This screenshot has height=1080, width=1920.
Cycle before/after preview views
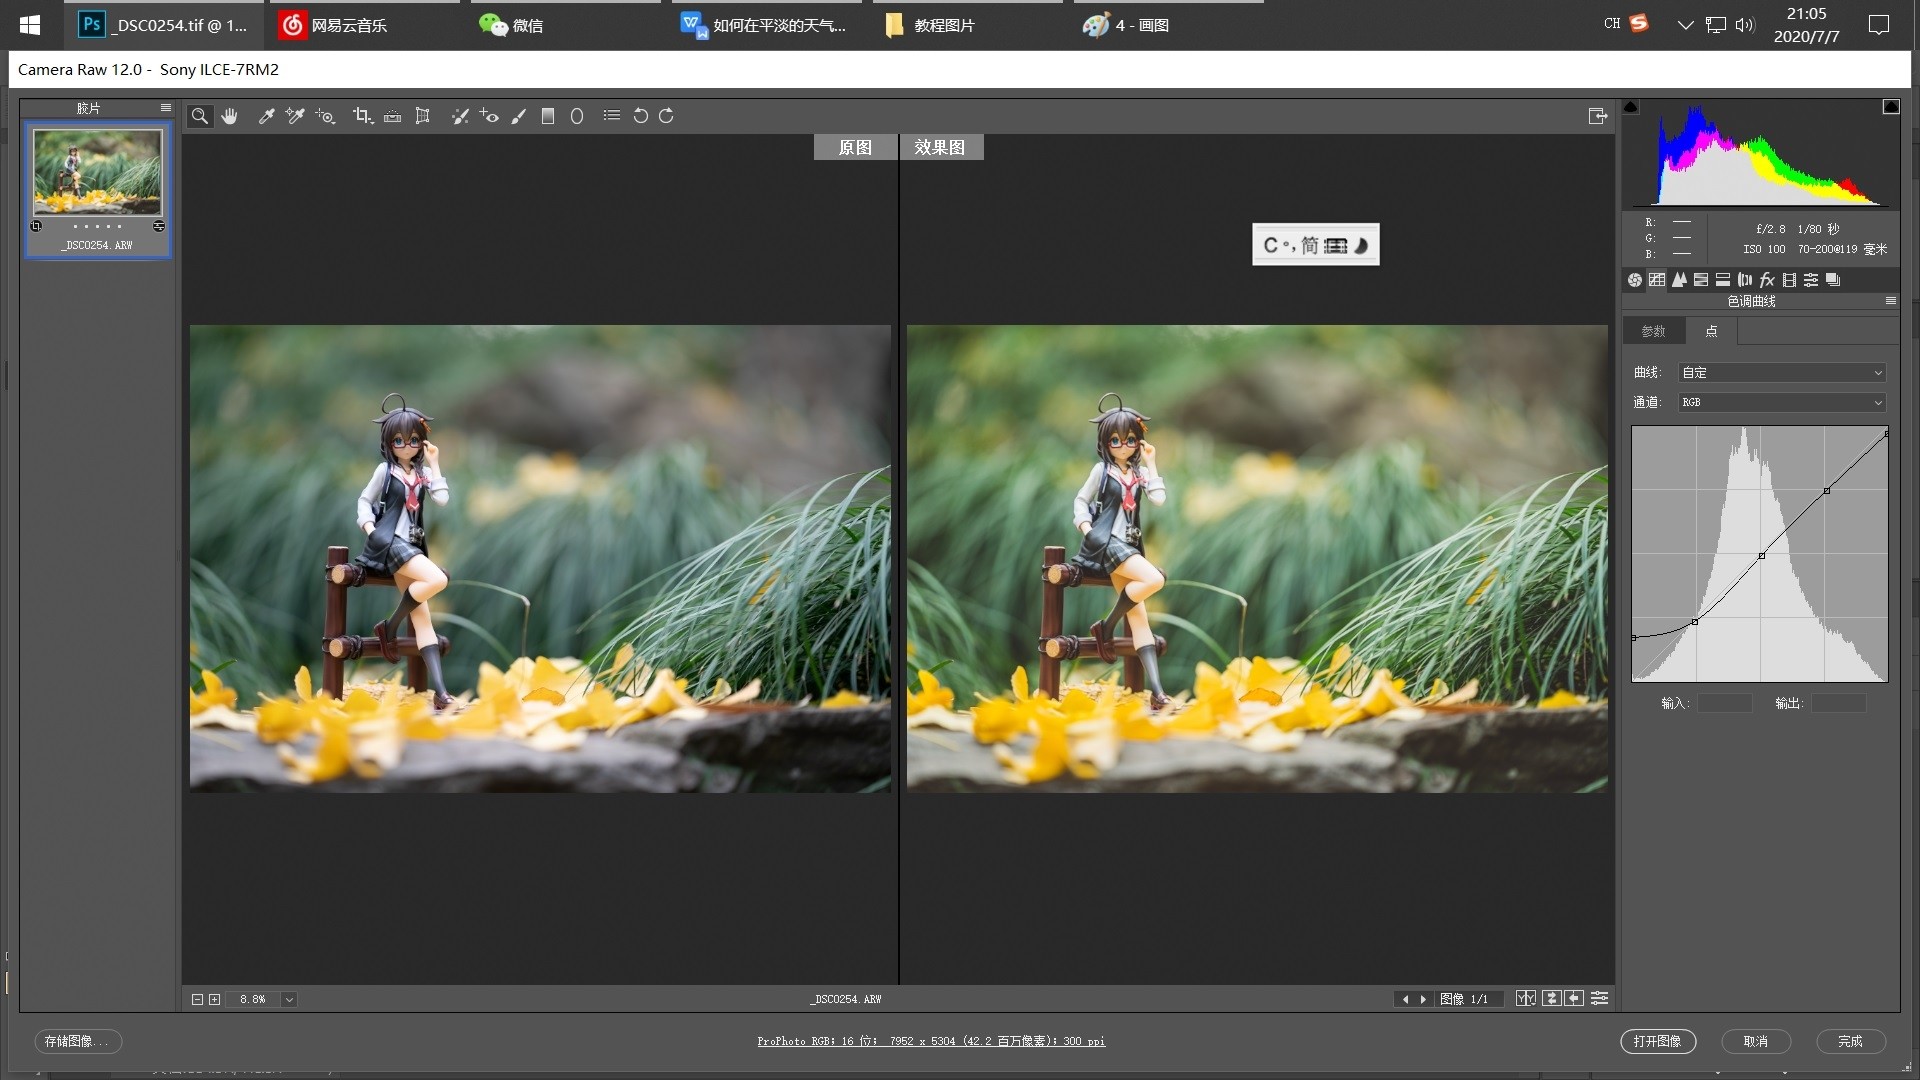click(x=1526, y=998)
